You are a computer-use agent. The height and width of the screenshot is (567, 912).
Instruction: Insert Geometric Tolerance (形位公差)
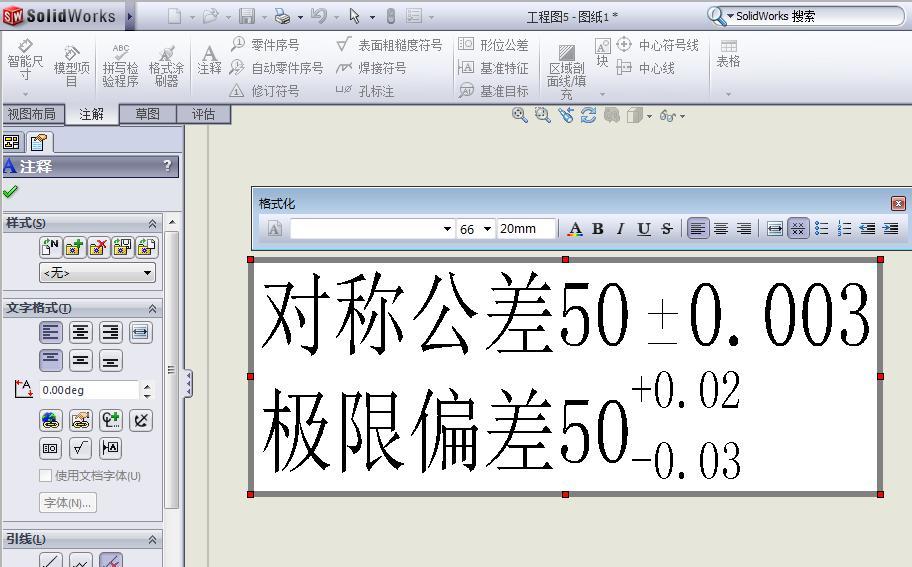click(493, 45)
